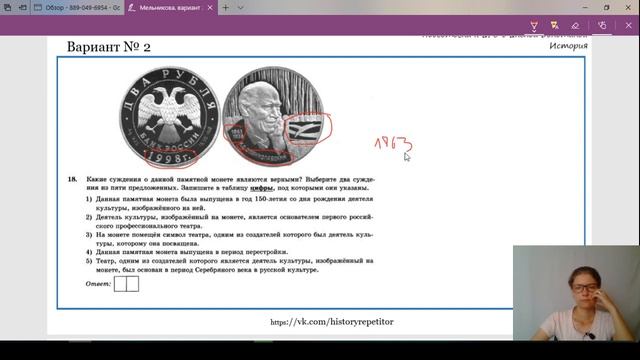640x360 pixels.
Task: Click the second answer box
Action: pos(133,284)
